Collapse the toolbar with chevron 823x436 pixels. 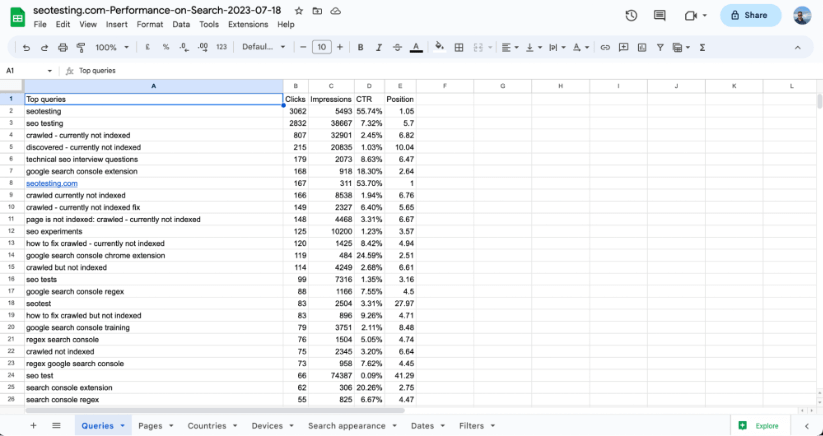(797, 47)
